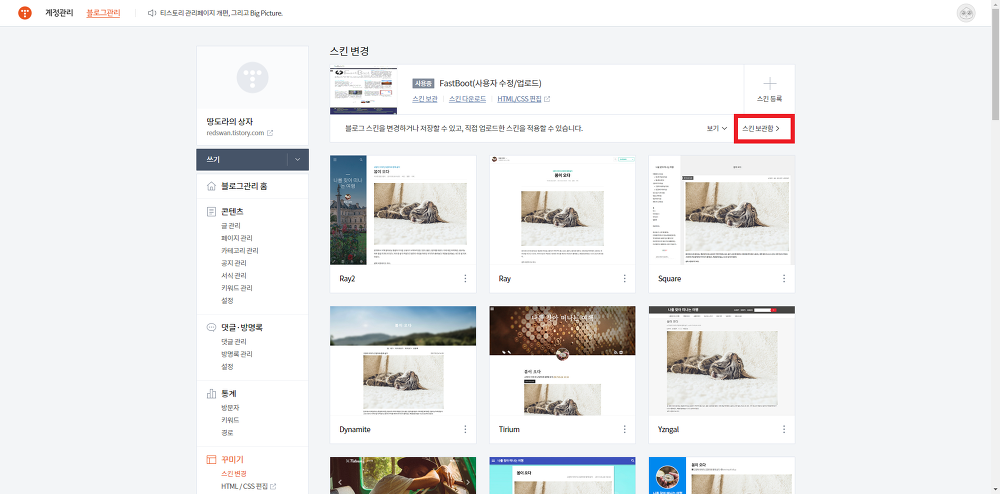1000x494 pixels.
Task: Click the notice text about 관리페이지 개편
Action: [x=221, y=13]
